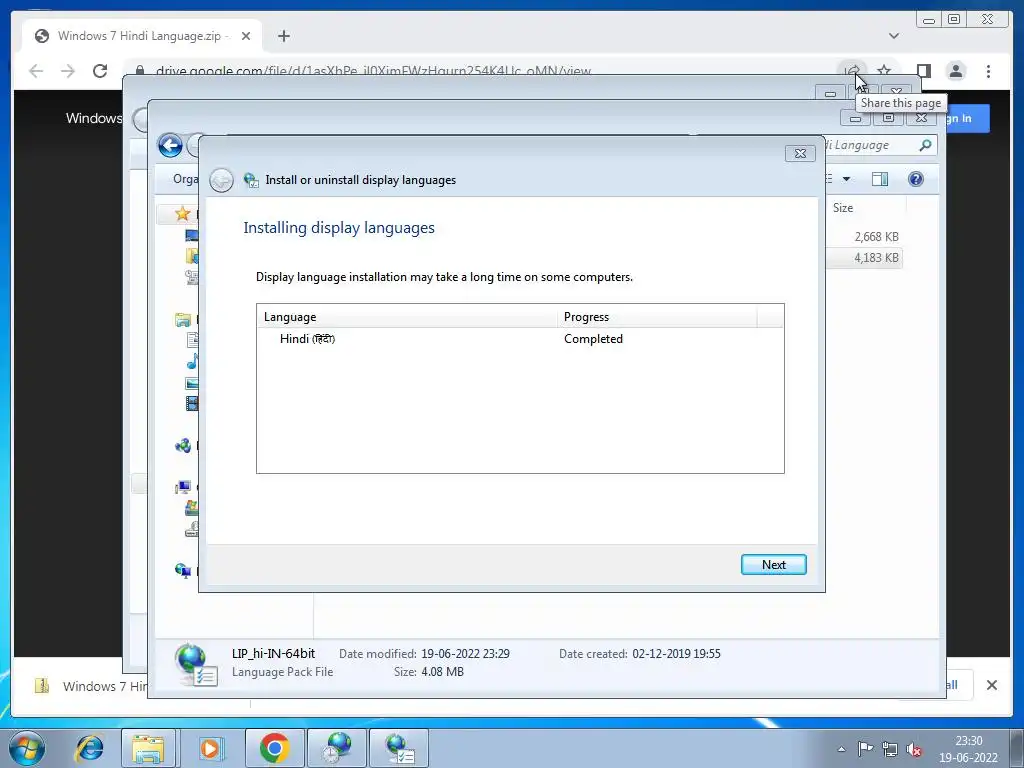
Task: Click the Explorer search magnifier icon
Action: (x=925, y=145)
